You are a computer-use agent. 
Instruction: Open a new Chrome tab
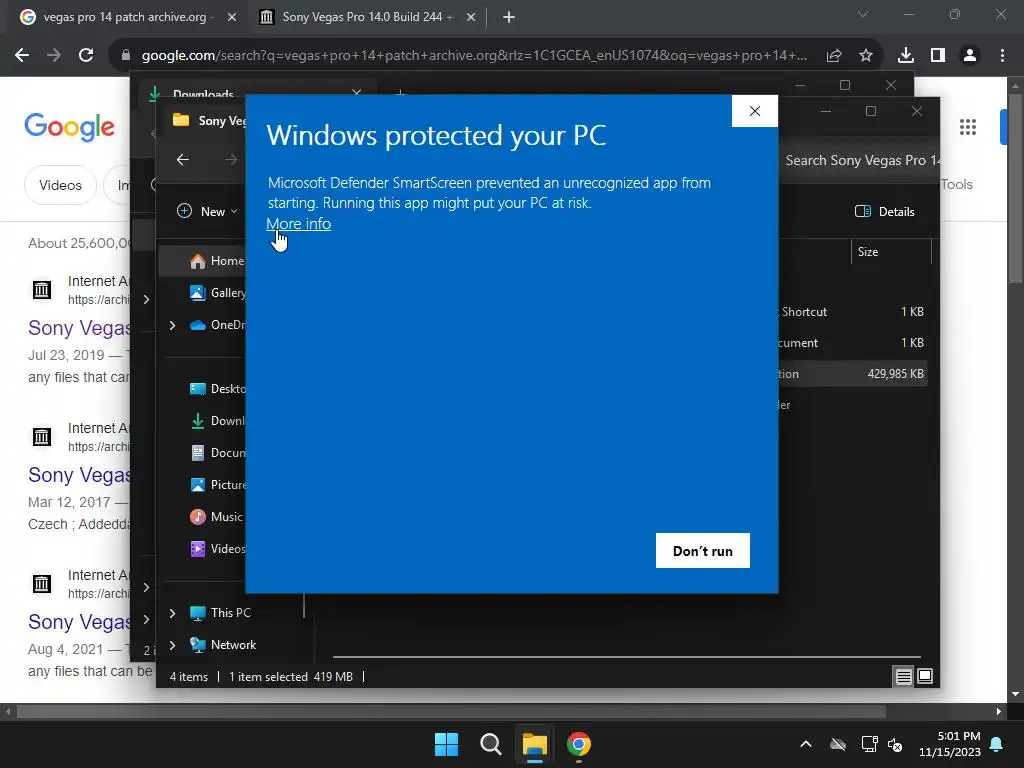click(509, 17)
